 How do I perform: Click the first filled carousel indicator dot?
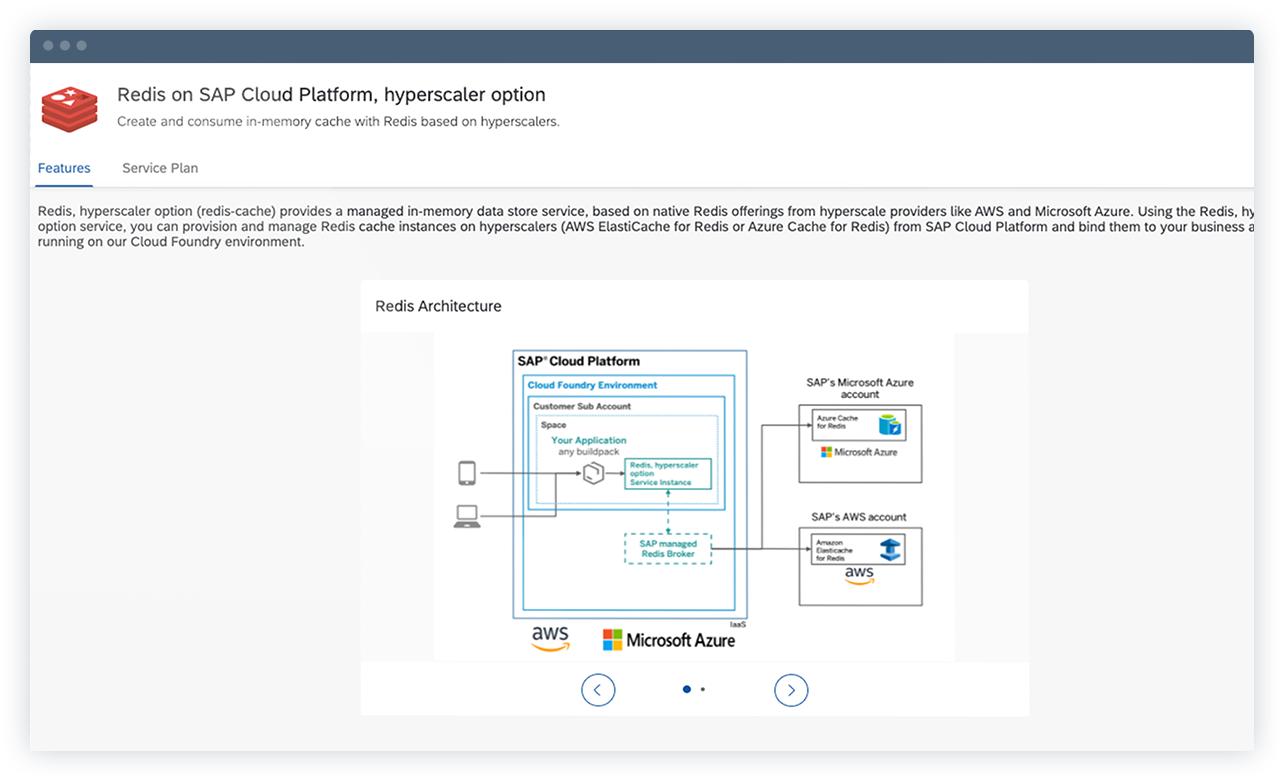click(687, 689)
